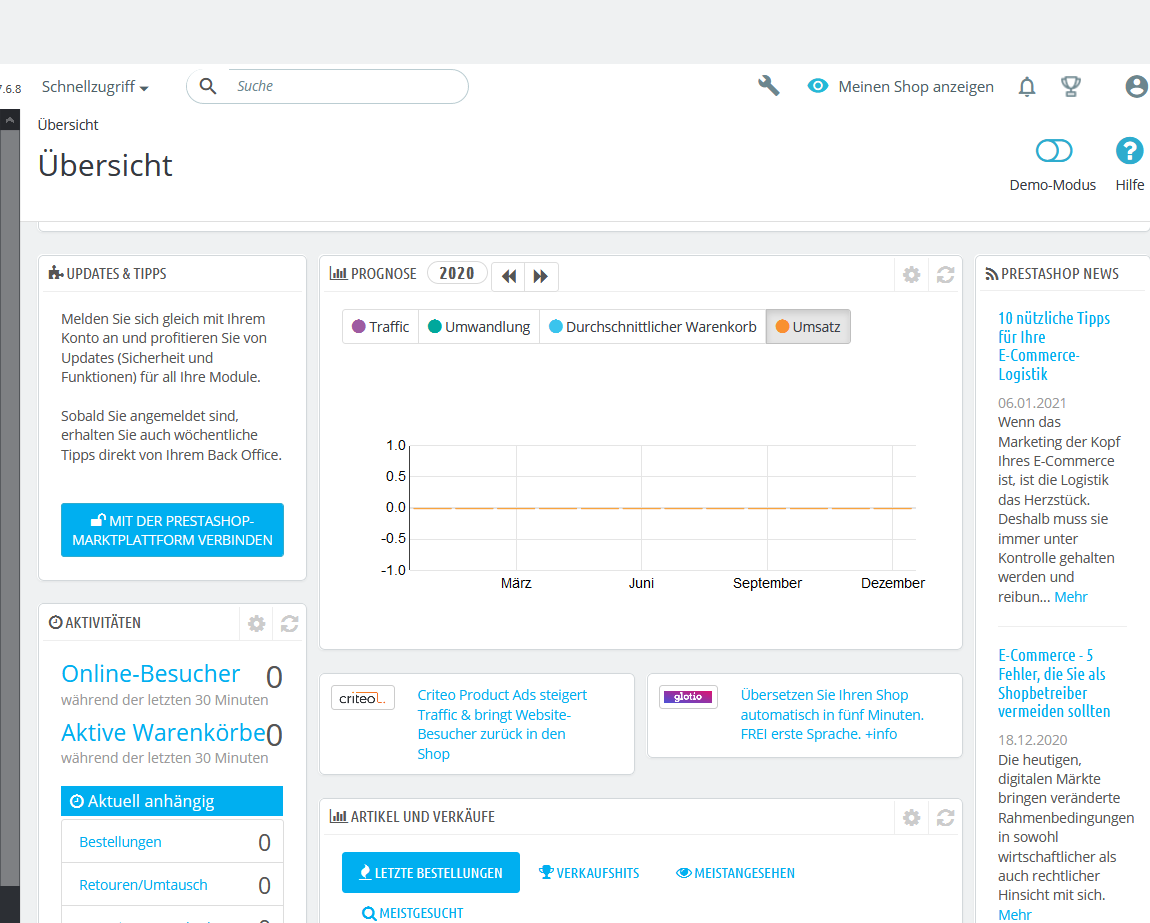This screenshot has height=923, width=1150.
Task: Open gear settings in Artikel und Verkäufe
Action: tap(912, 817)
